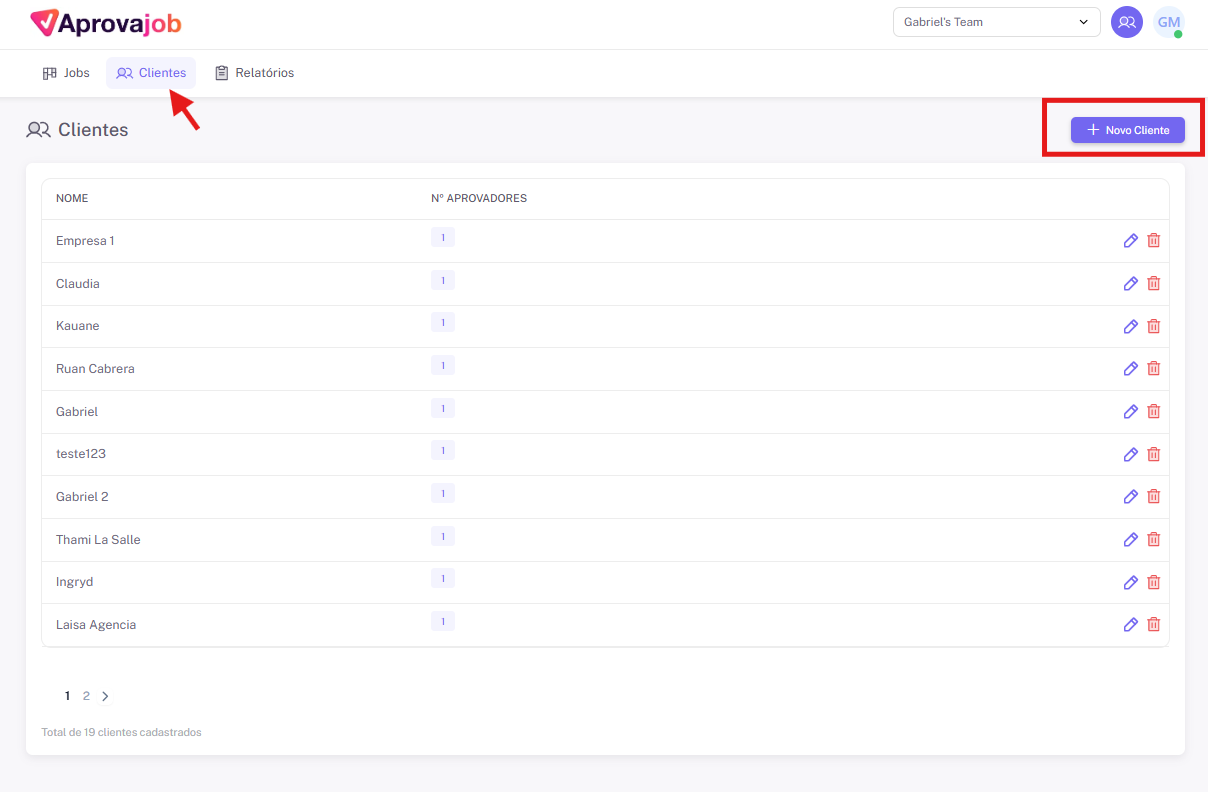Open the GM user avatar menu
Viewport: 1208px width, 792px height.
1168,22
